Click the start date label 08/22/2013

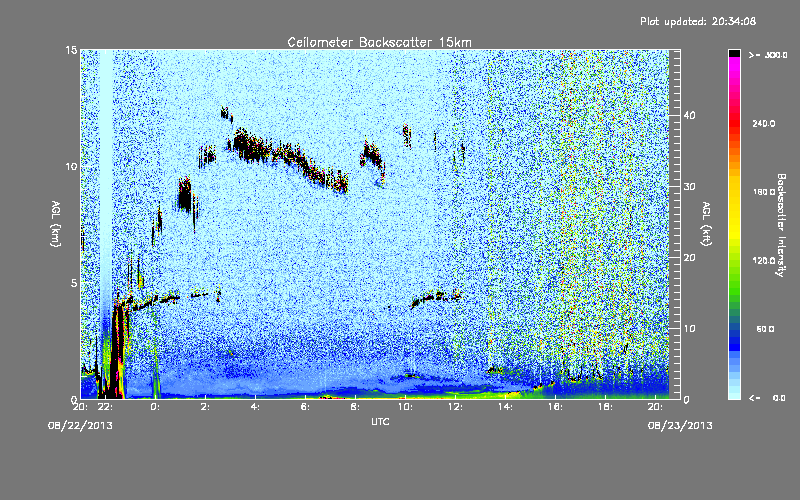80,426
